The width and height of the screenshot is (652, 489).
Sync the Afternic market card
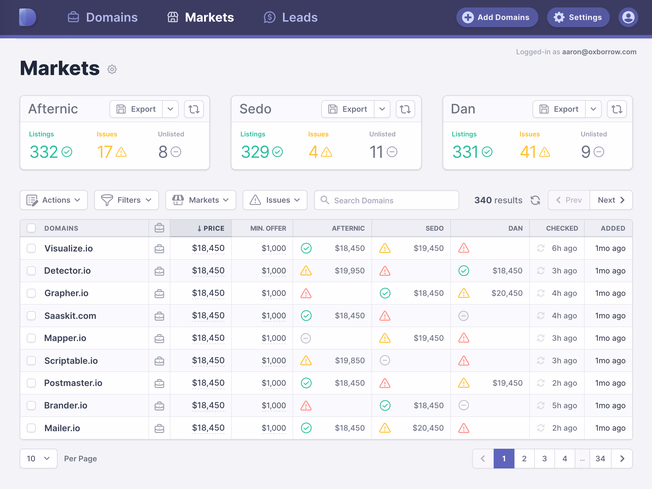tap(194, 109)
